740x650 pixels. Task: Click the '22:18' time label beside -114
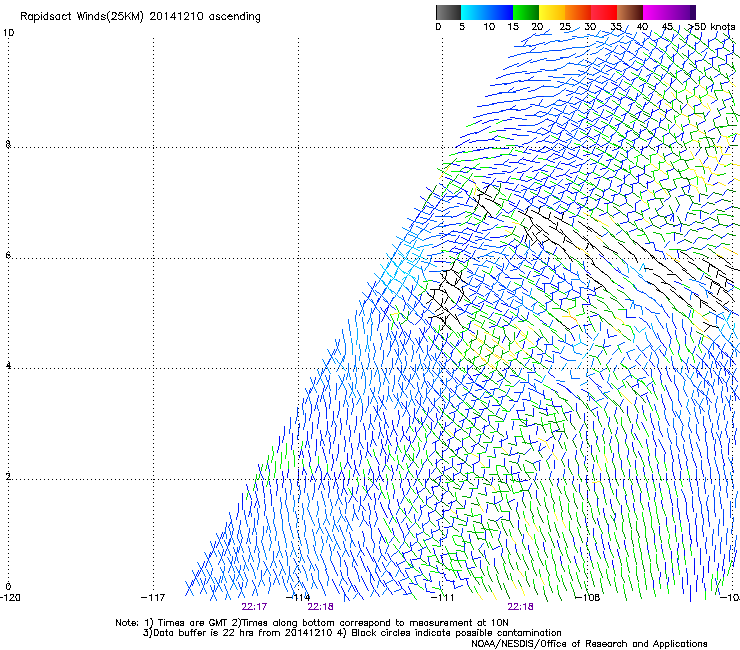tap(320, 607)
